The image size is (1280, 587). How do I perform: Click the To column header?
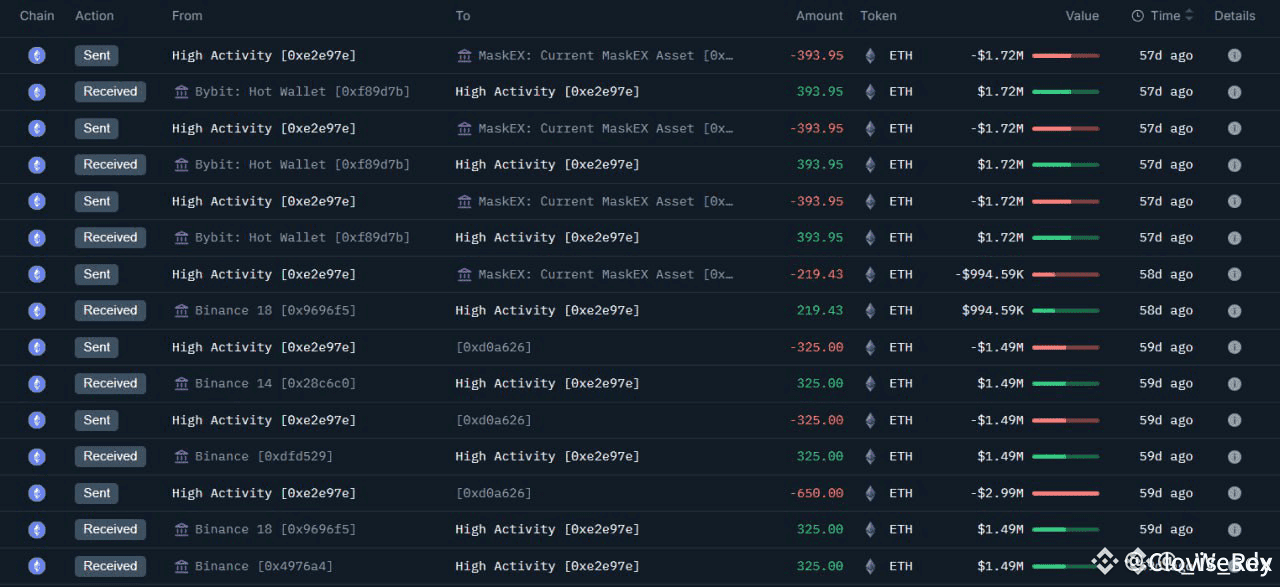click(463, 15)
